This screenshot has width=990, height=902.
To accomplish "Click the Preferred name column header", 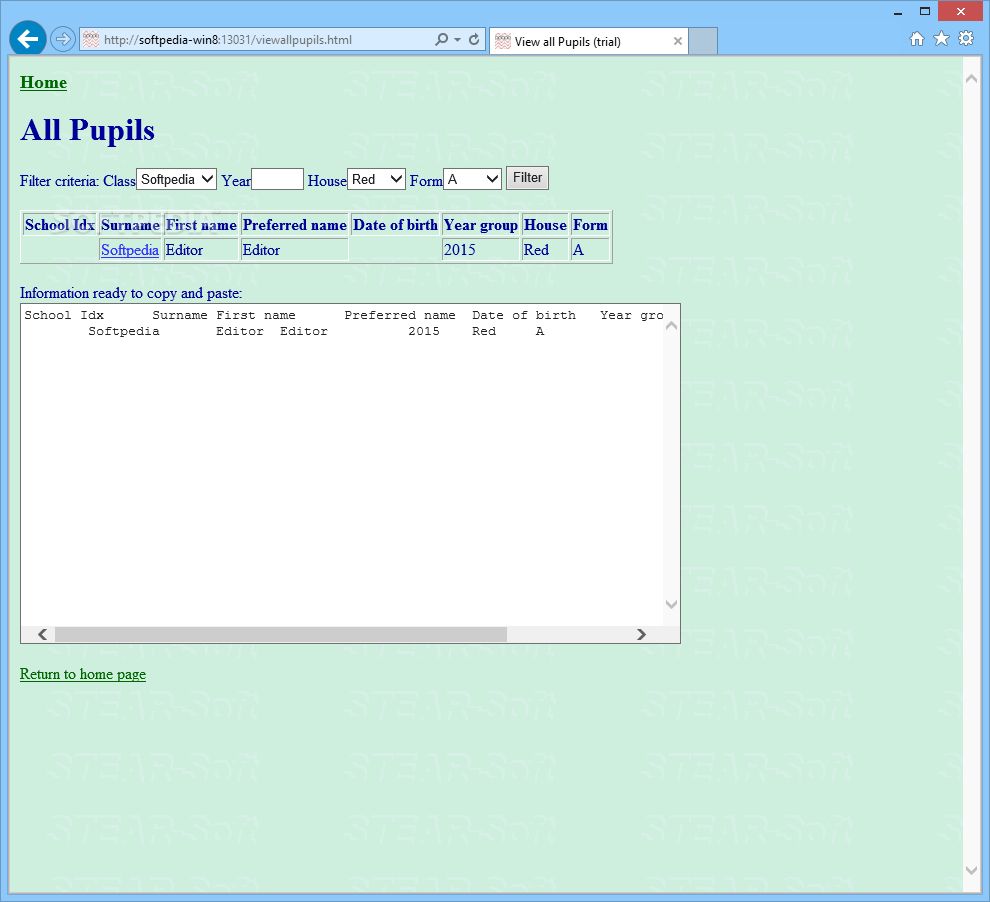I will [x=295, y=225].
